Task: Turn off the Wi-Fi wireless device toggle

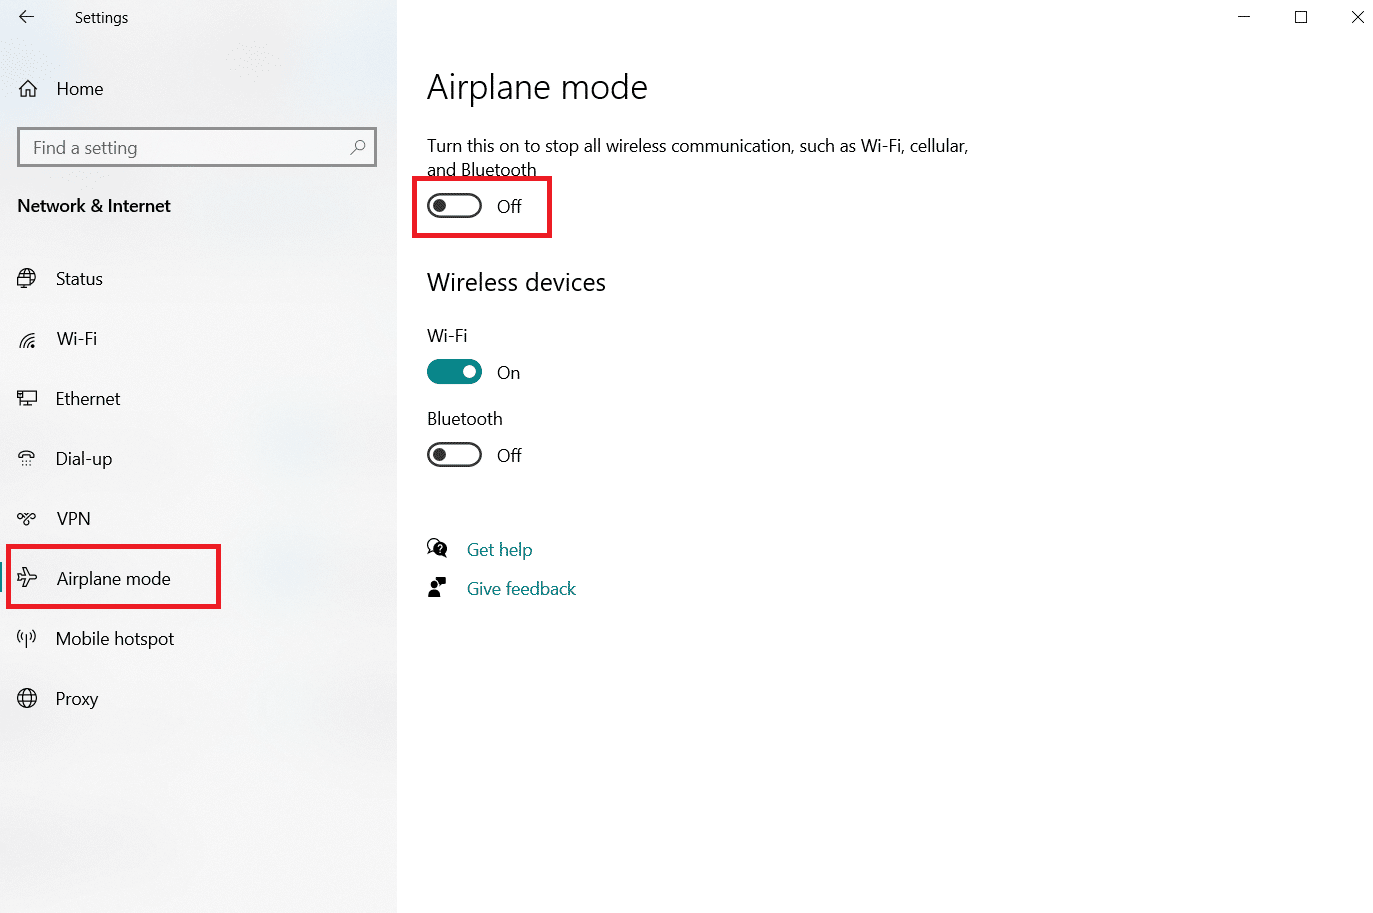Action: (x=454, y=372)
